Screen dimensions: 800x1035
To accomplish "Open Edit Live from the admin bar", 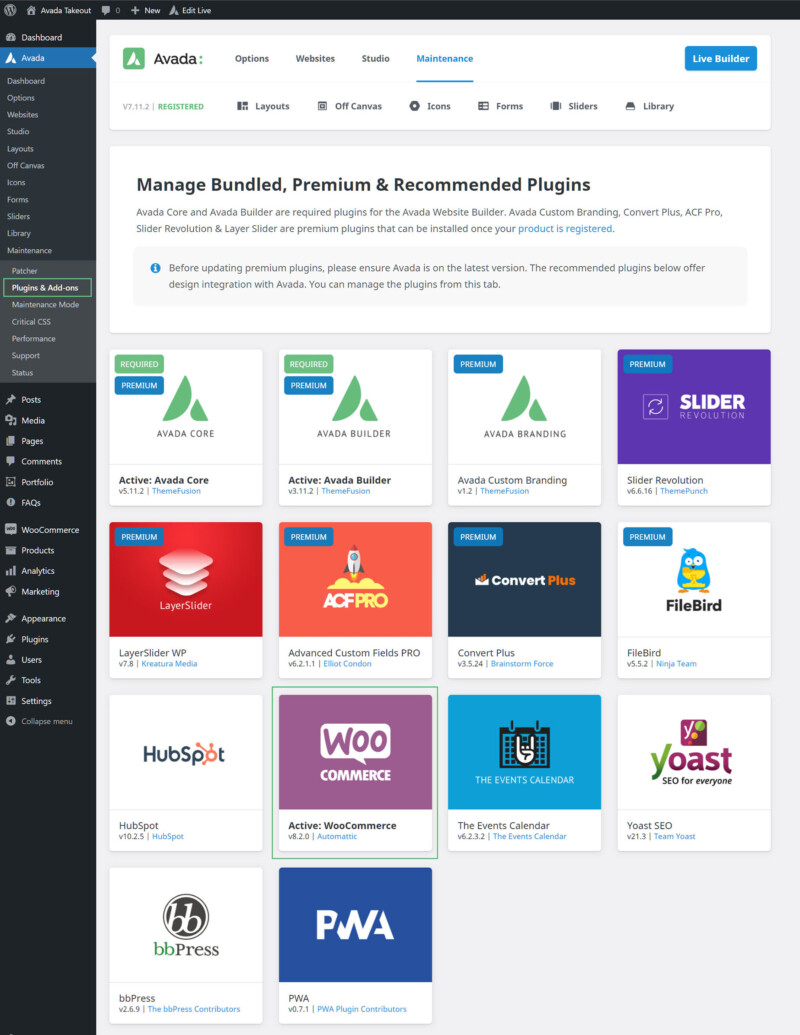I will pos(190,10).
